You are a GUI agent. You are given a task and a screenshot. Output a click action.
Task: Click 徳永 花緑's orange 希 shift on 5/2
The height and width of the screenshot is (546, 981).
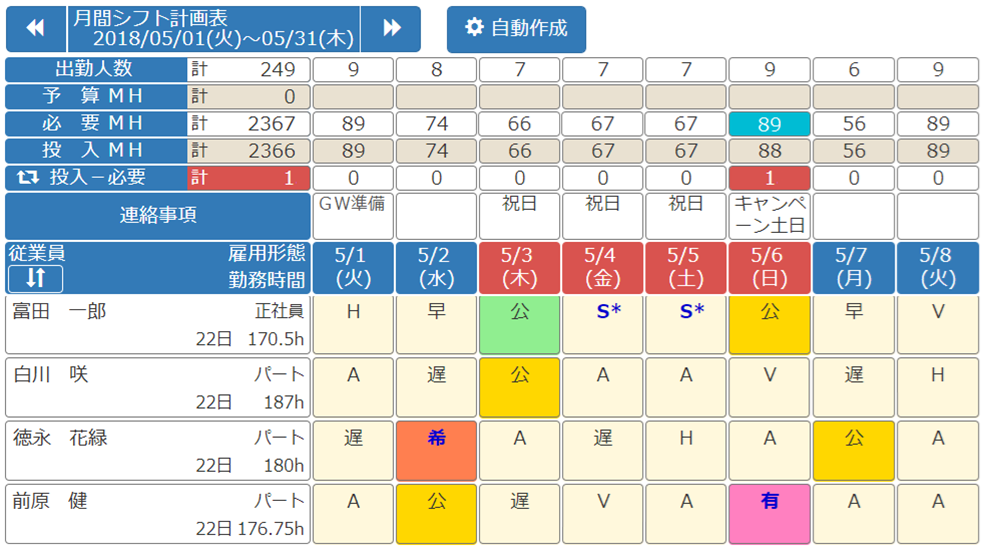pyautogui.click(x=437, y=451)
